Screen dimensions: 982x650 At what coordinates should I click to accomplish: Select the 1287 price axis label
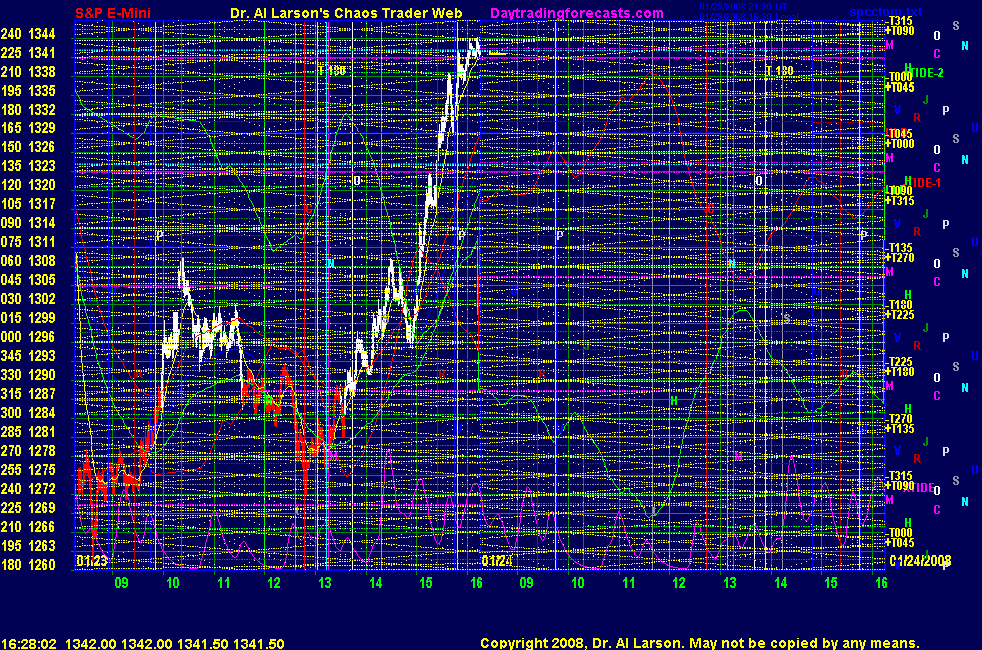[41, 394]
